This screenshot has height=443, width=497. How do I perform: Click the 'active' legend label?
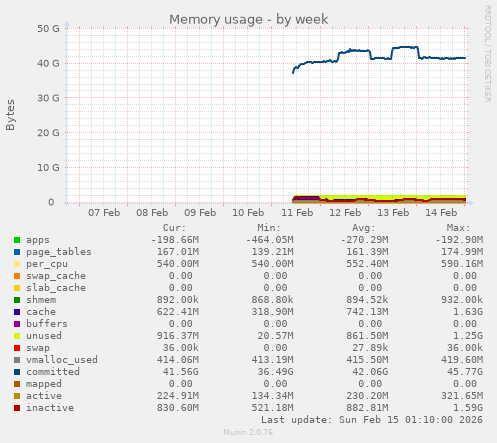(44, 396)
